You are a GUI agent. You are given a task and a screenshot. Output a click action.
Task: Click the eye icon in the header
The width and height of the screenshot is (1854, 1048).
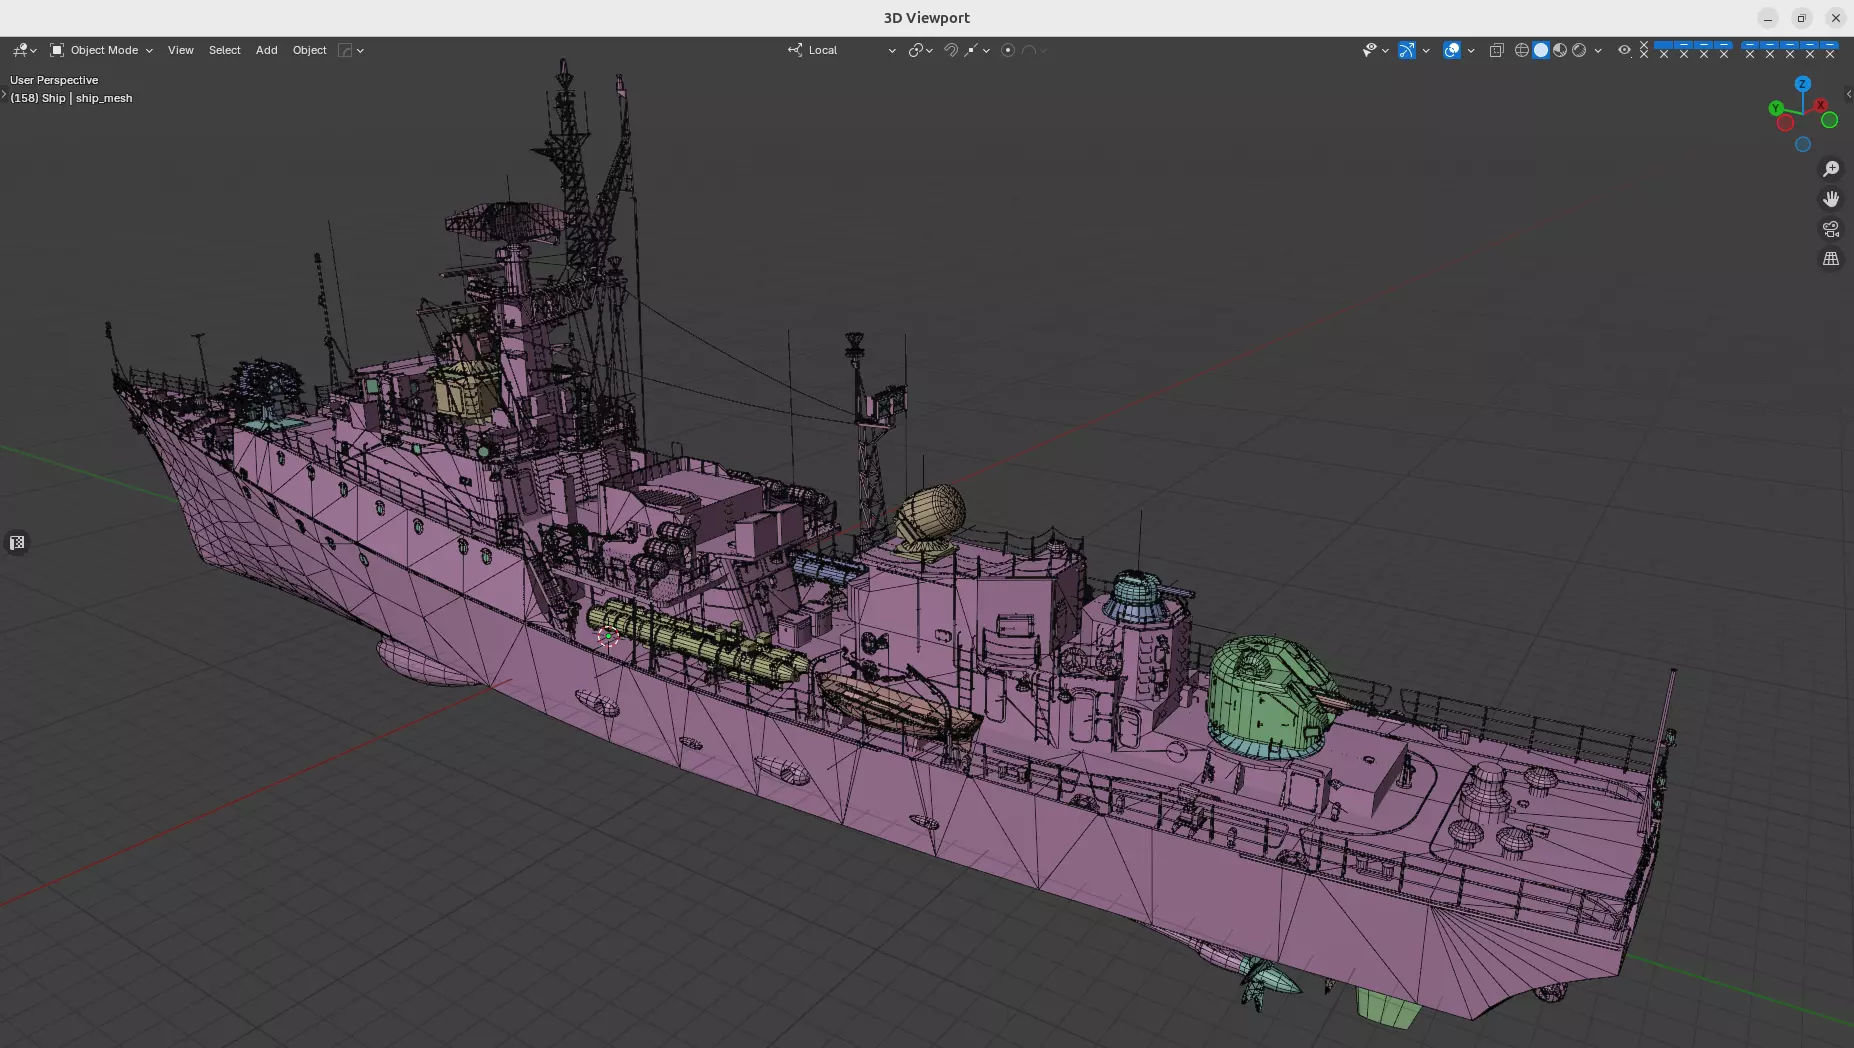[x=1624, y=50]
